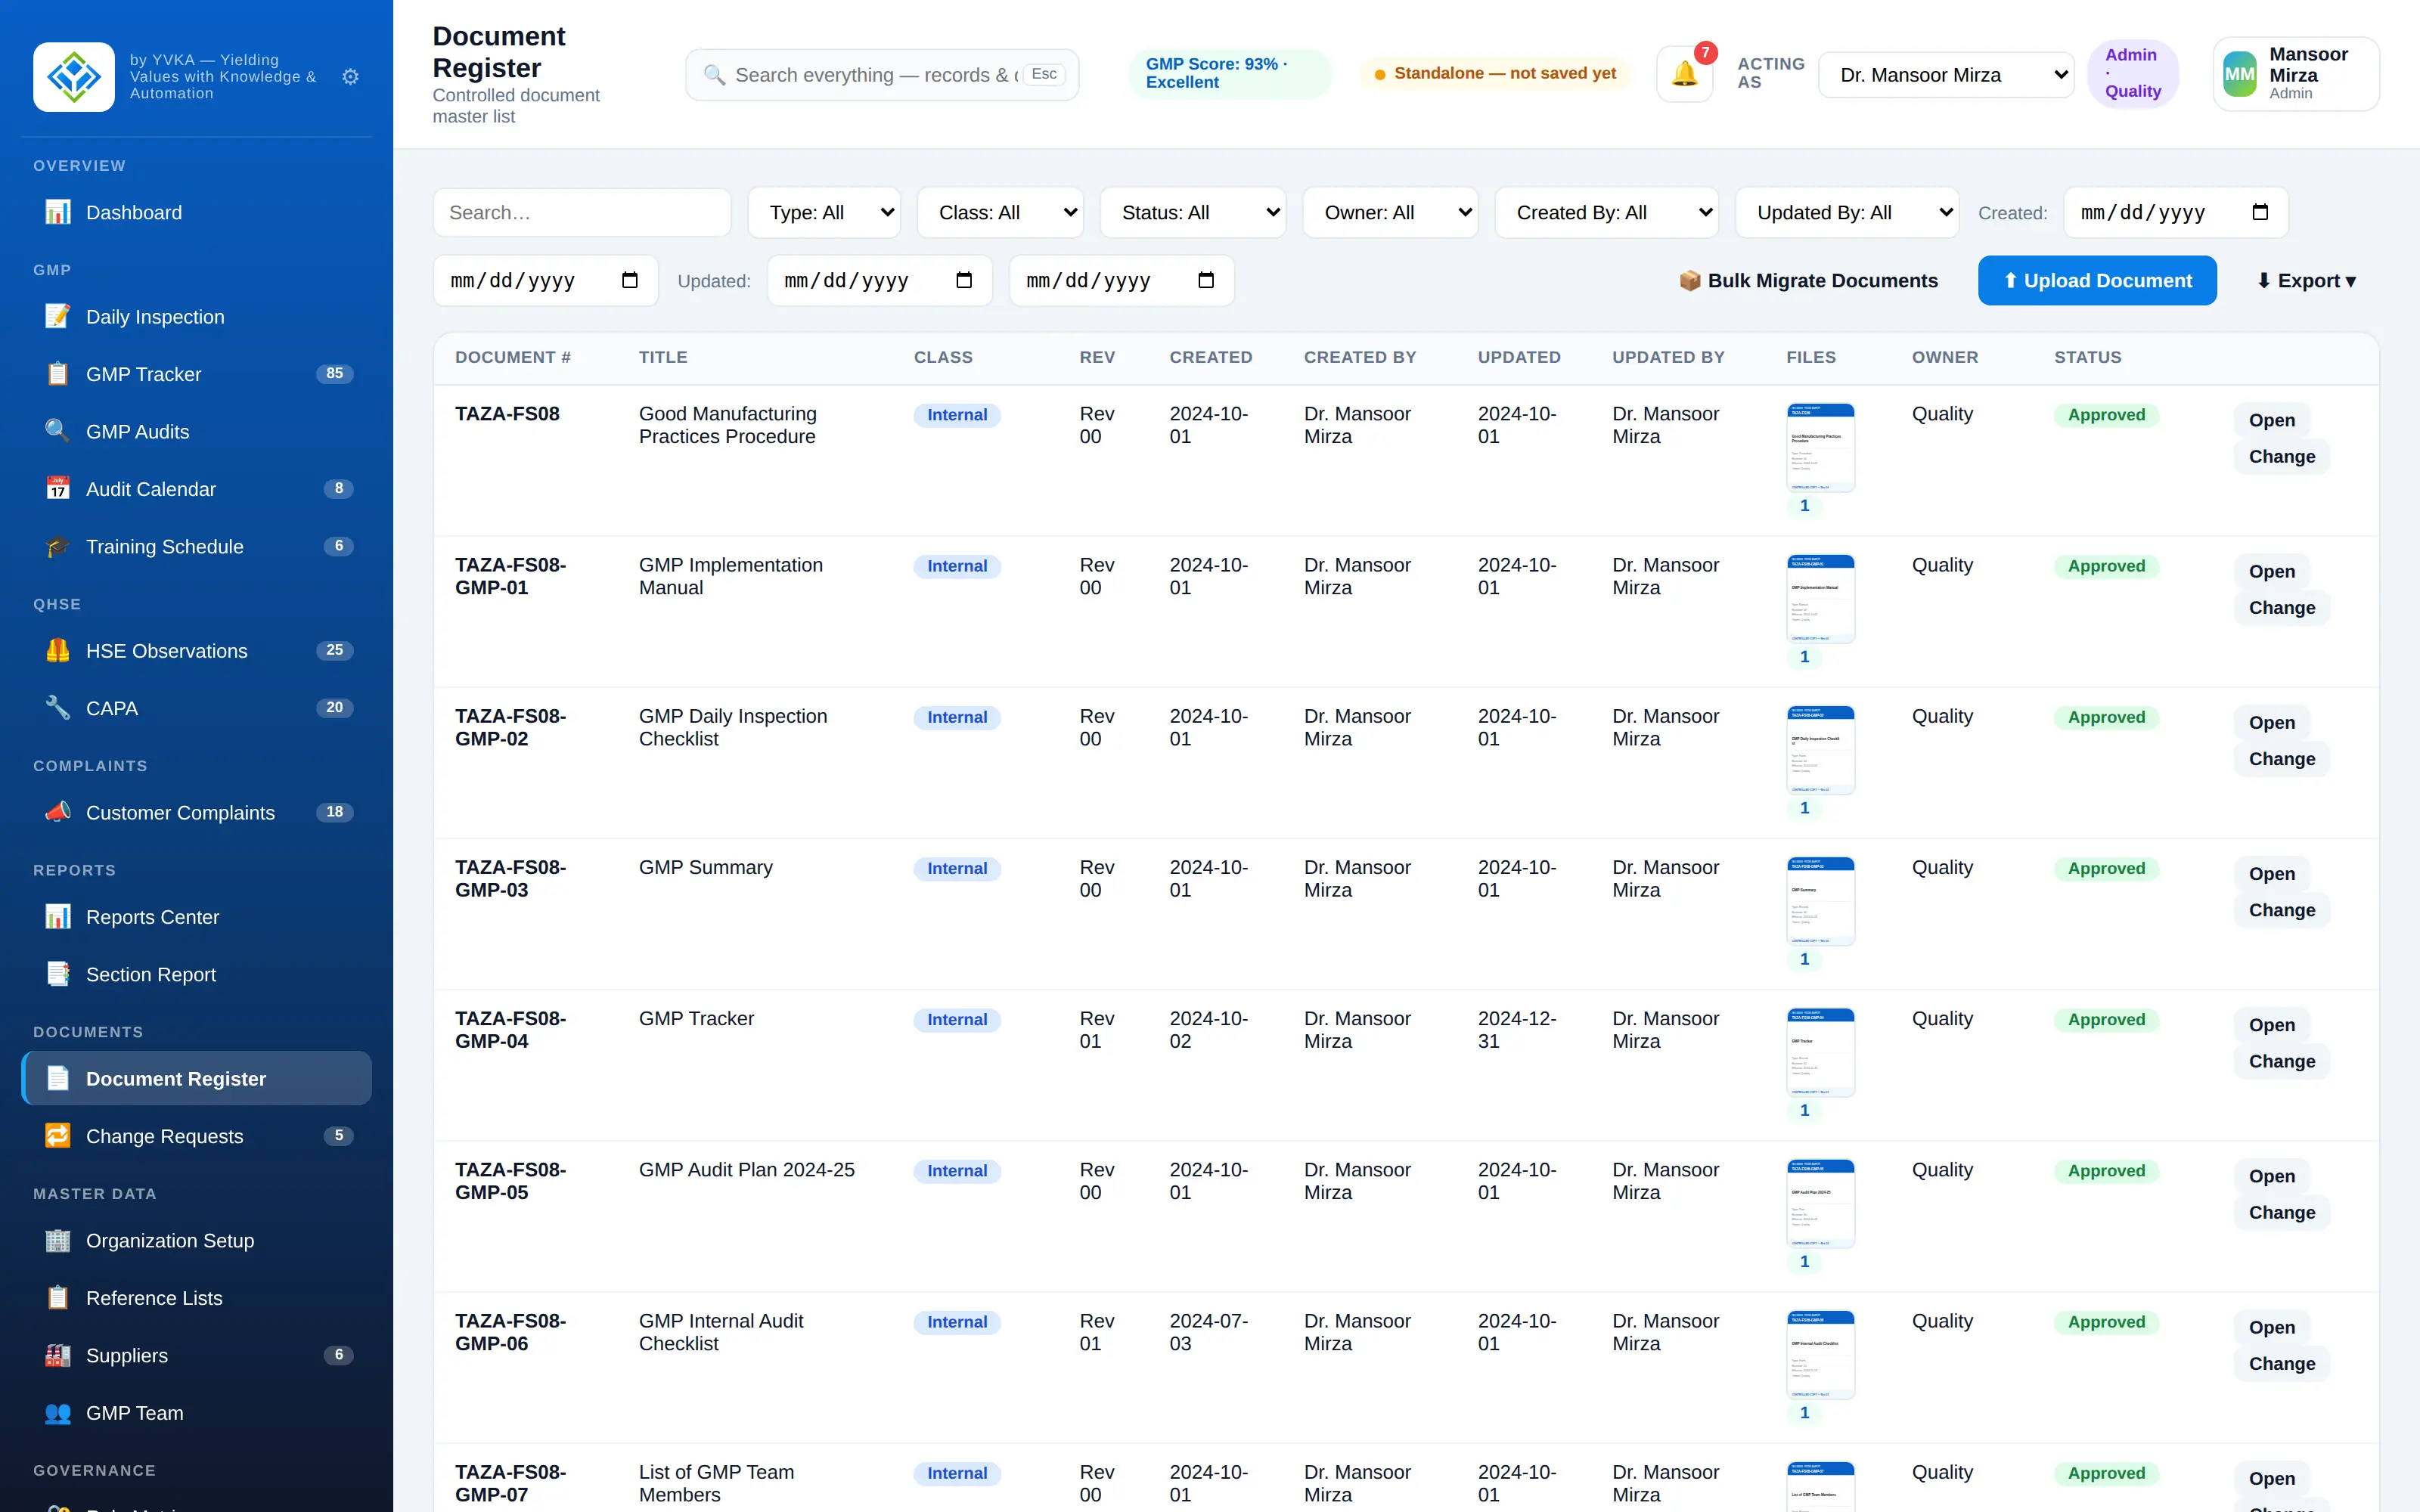The width and height of the screenshot is (2420, 1512).
Task: Click the MM user avatar
Action: (x=2239, y=74)
